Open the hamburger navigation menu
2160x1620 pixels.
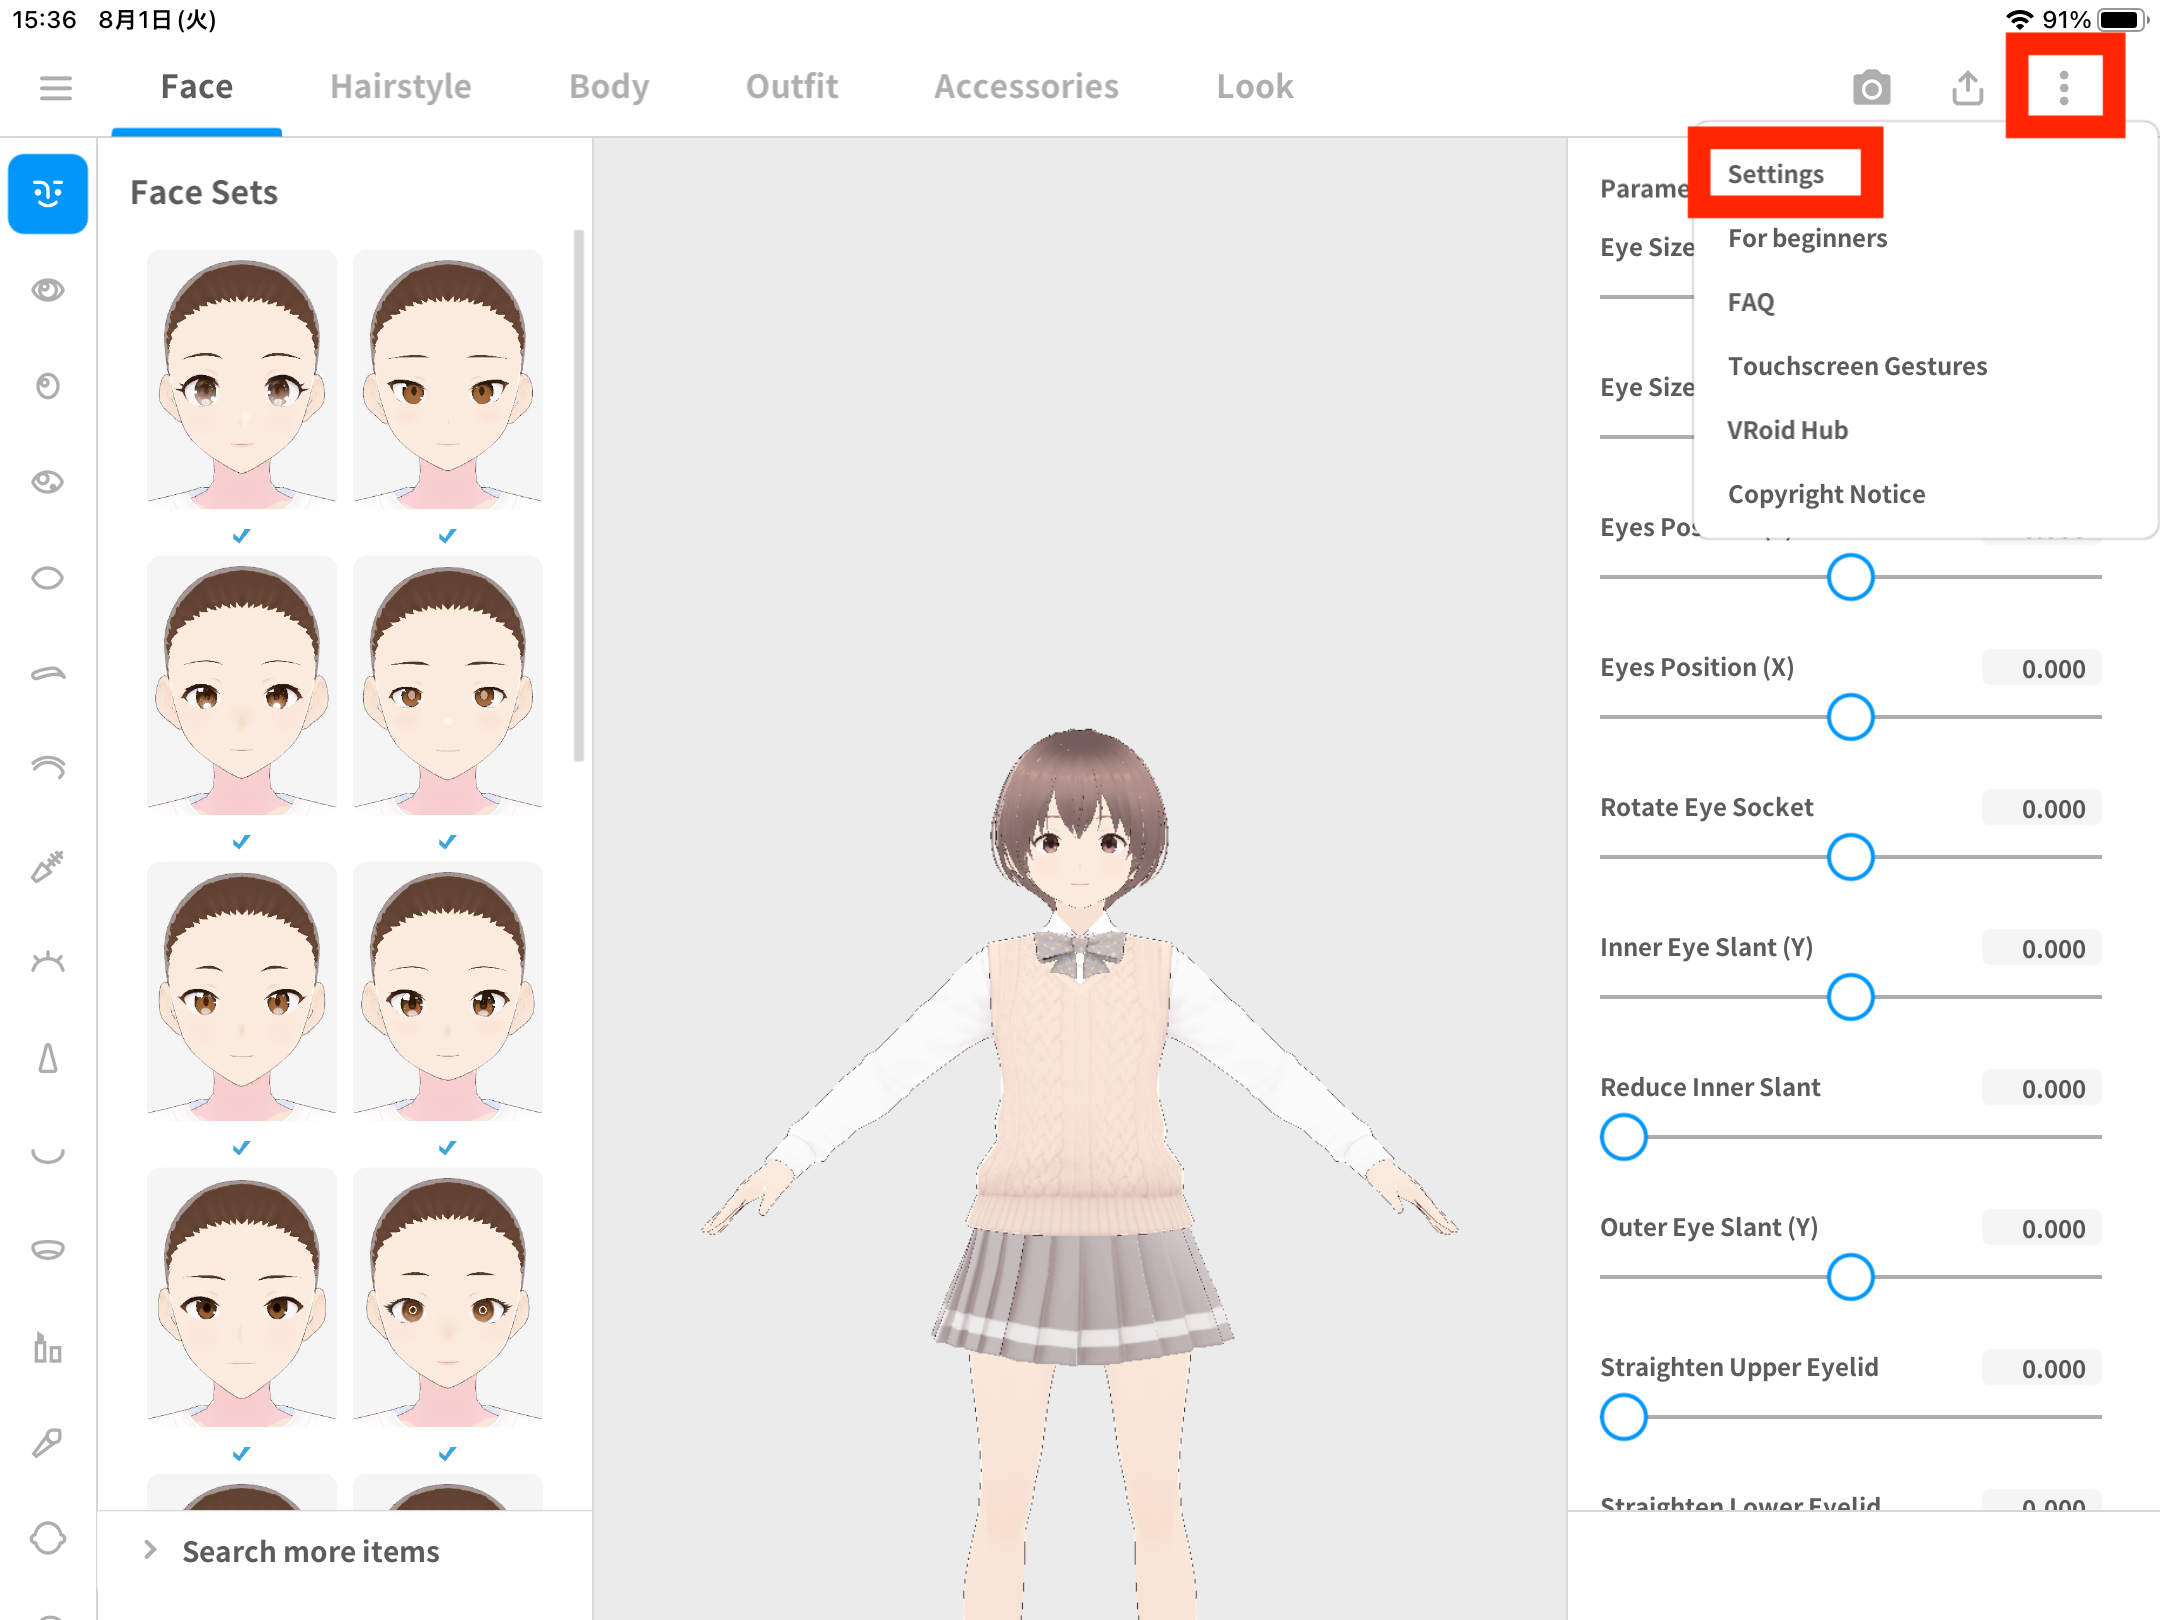click(x=56, y=88)
